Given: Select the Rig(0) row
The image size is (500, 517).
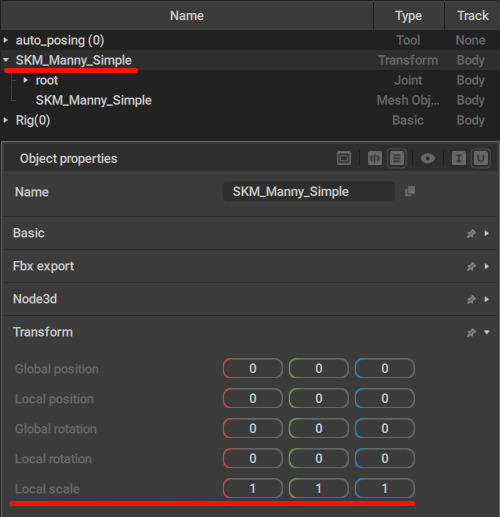Looking at the screenshot, I should 250,120.
